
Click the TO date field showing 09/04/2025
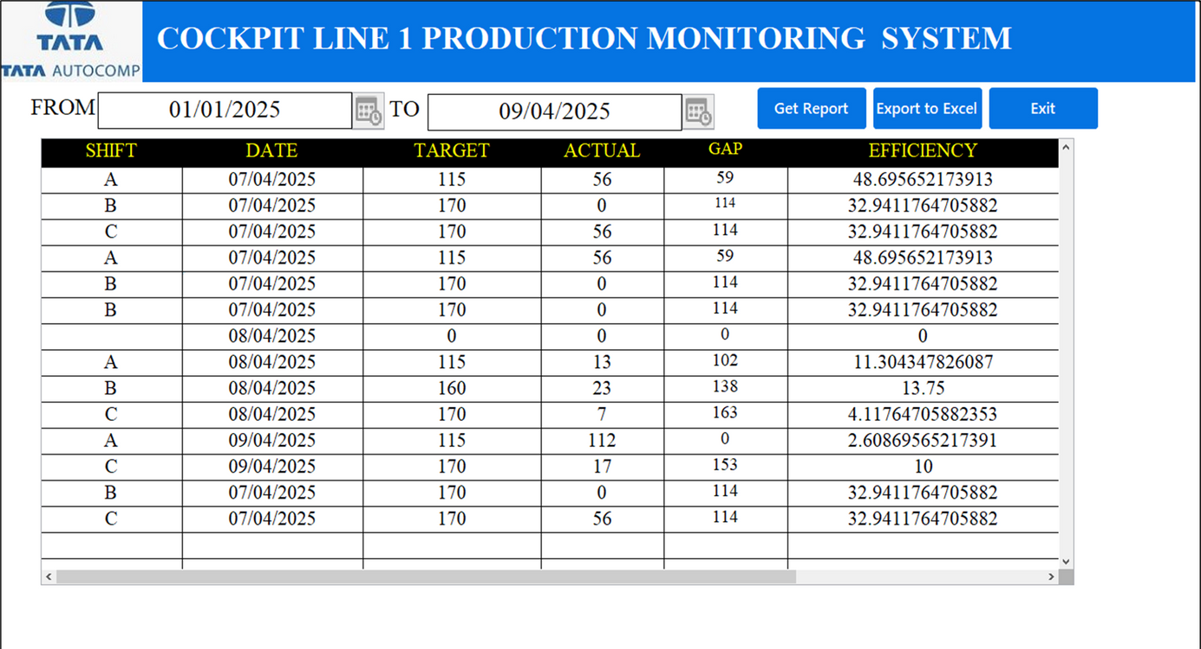(x=554, y=111)
